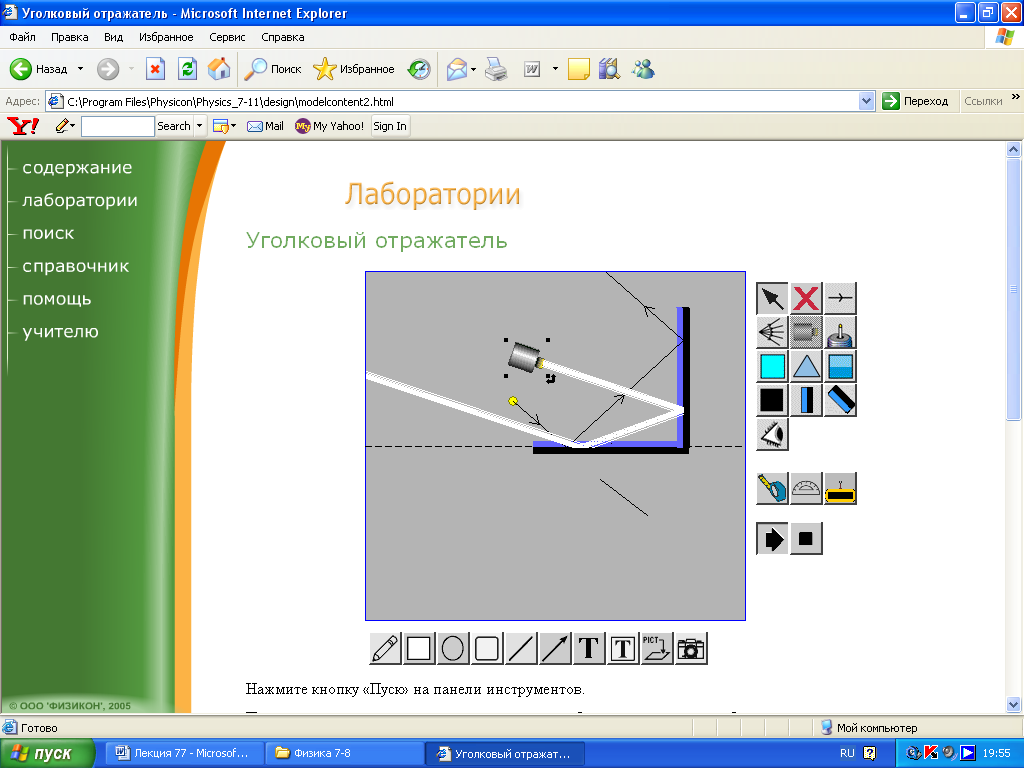
Task: Expand the address bar dropdown
Action: 867,101
